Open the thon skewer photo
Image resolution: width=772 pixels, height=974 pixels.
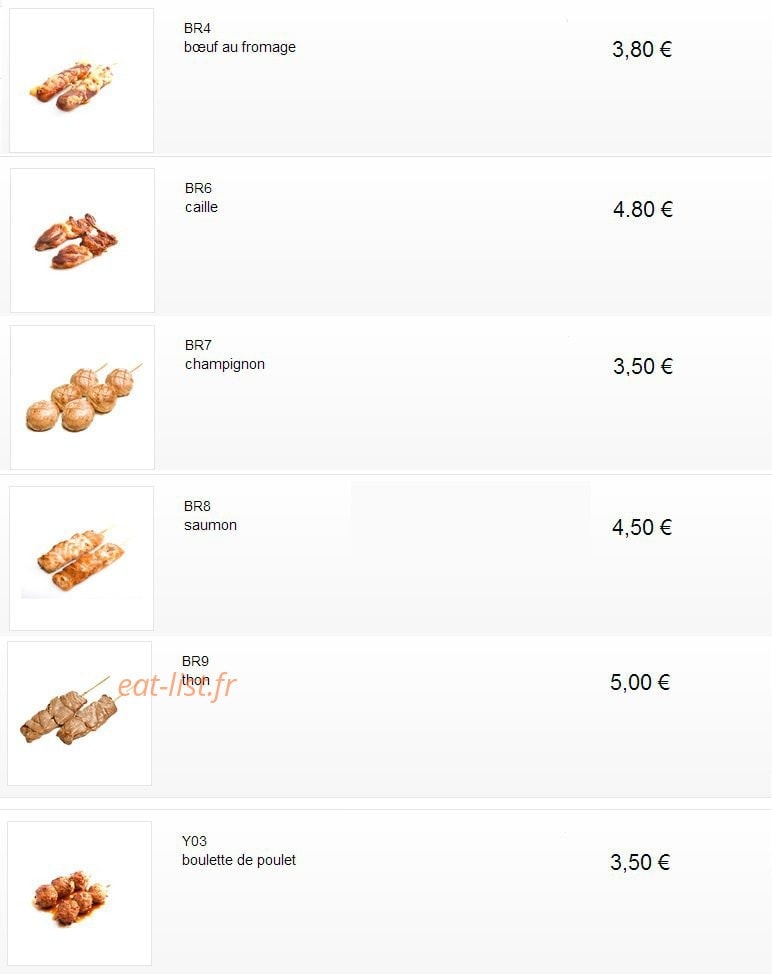point(79,713)
